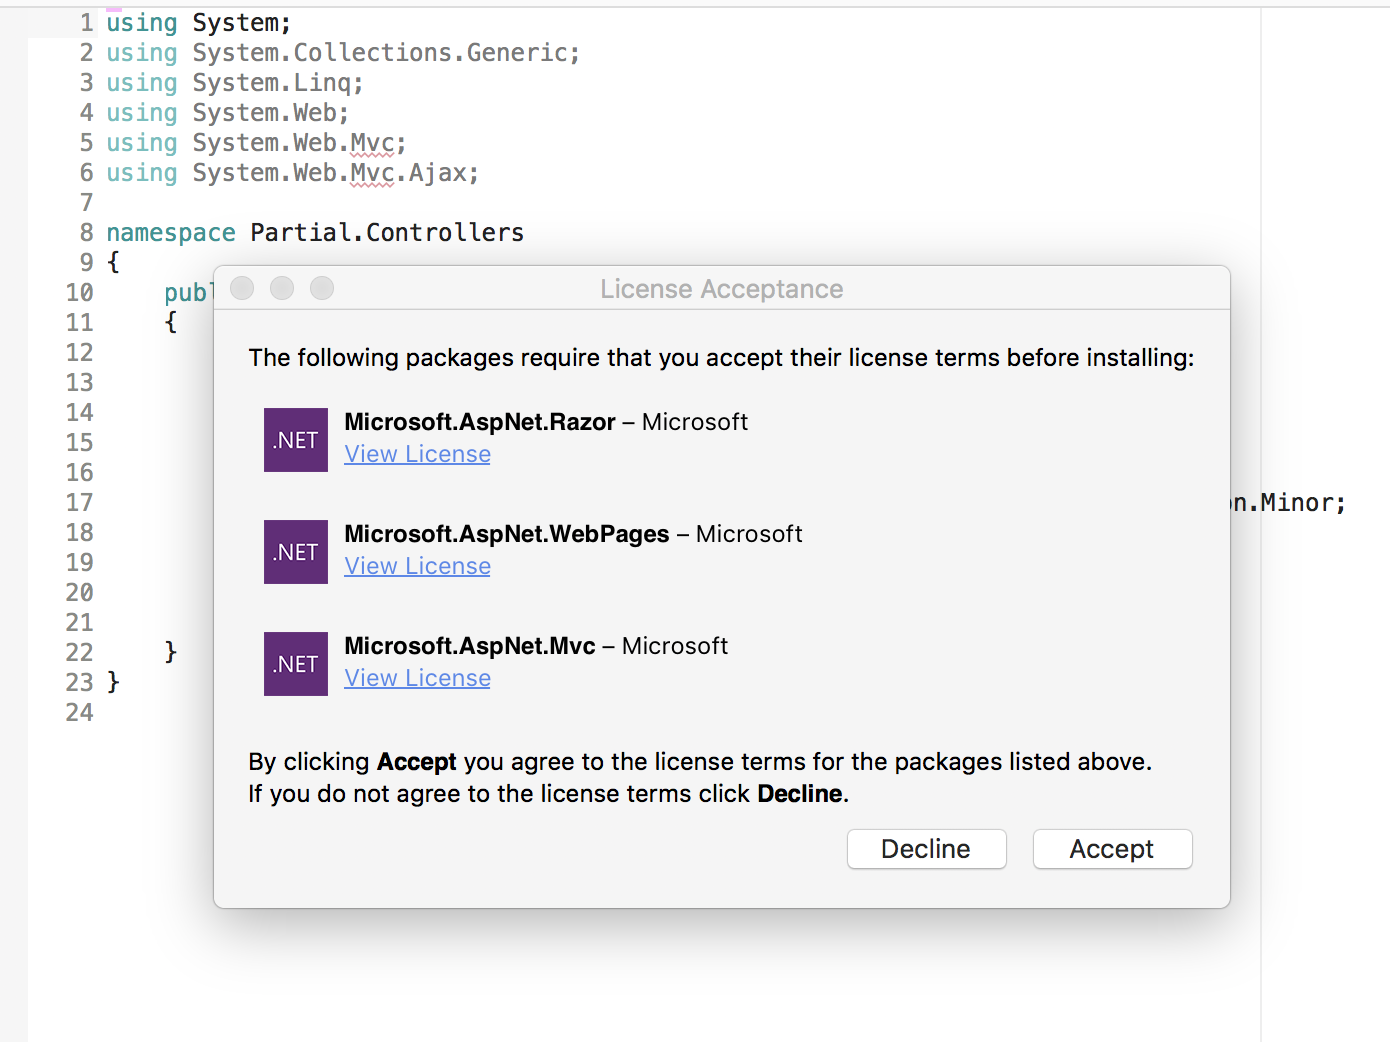
Task: Click the dialog's close window button
Action: pos(242,288)
